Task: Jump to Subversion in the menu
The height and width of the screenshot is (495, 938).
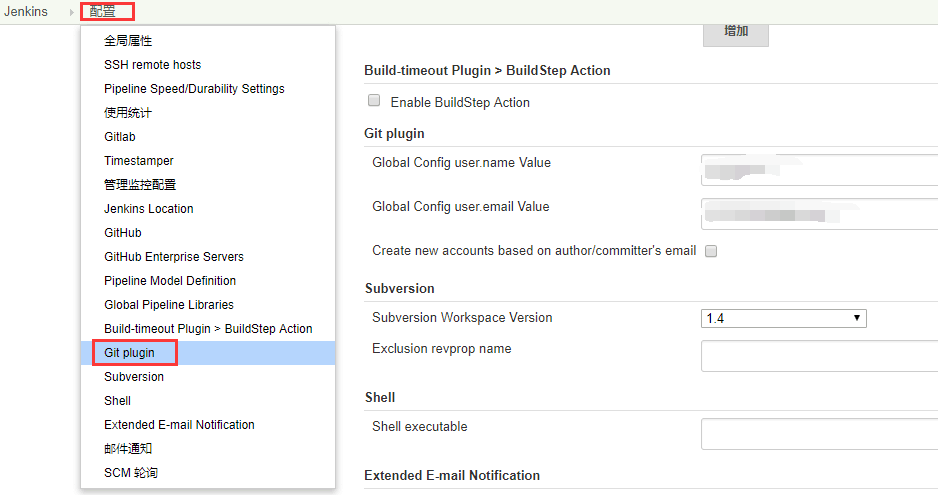Action: (x=134, y=376)
